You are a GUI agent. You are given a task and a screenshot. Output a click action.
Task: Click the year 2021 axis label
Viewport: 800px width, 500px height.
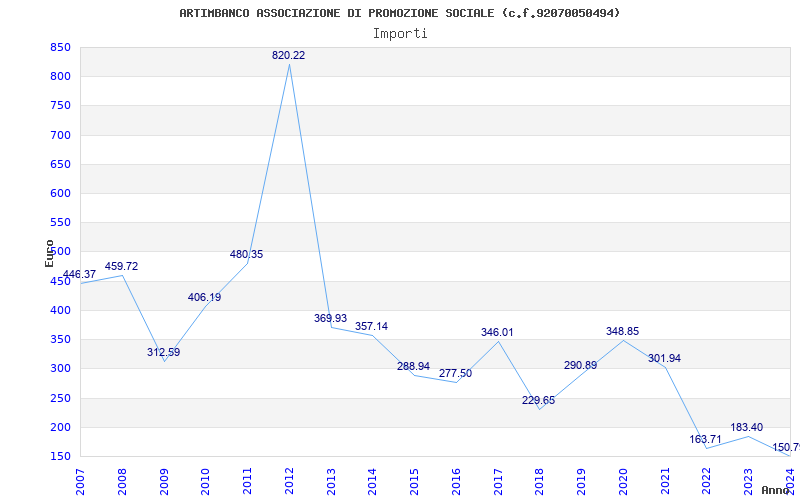click(665, 482)
